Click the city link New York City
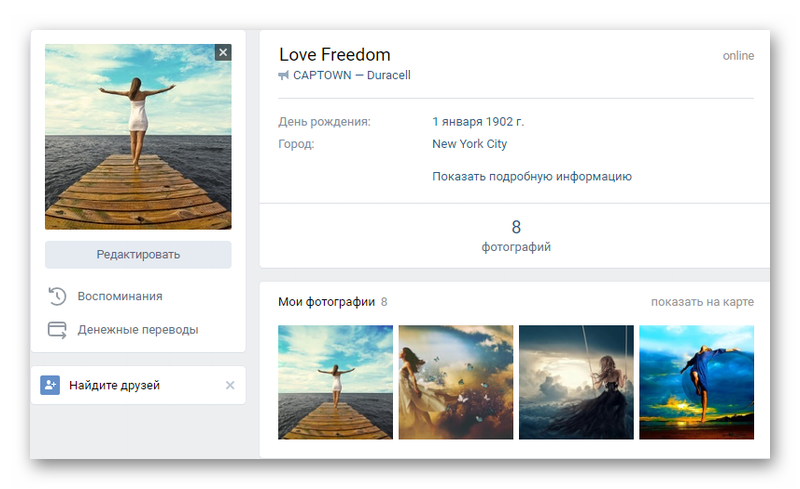800x489 pixels. click(469, 144)
